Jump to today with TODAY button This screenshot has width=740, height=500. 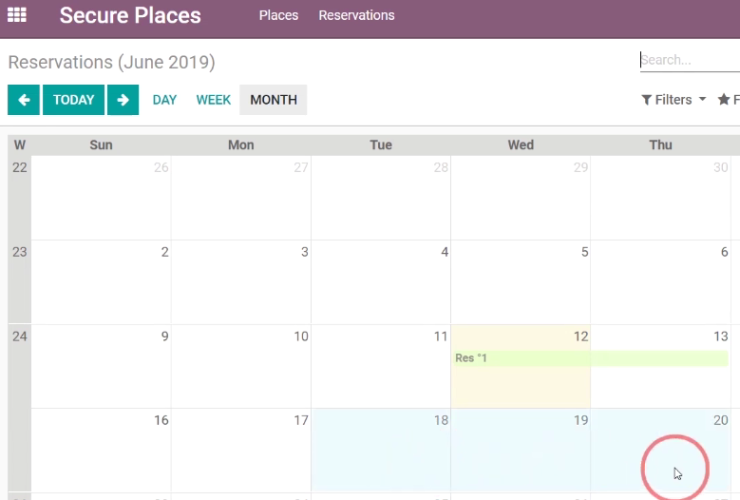[x=74, y=100]
